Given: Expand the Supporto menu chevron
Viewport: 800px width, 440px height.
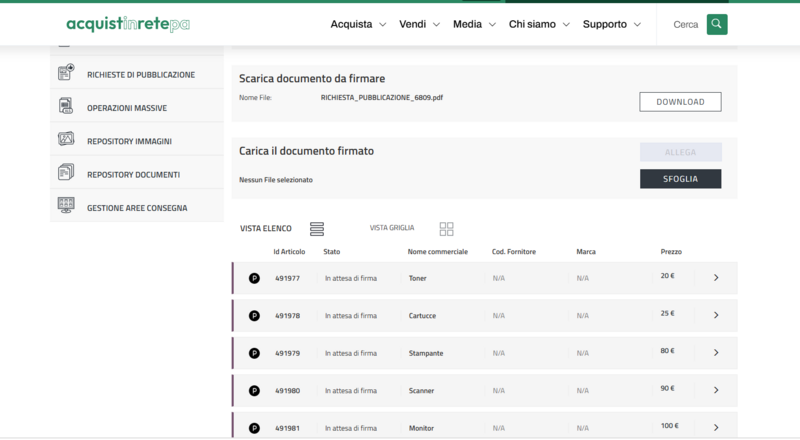Looking at the screenshot, I should [637, 25].
